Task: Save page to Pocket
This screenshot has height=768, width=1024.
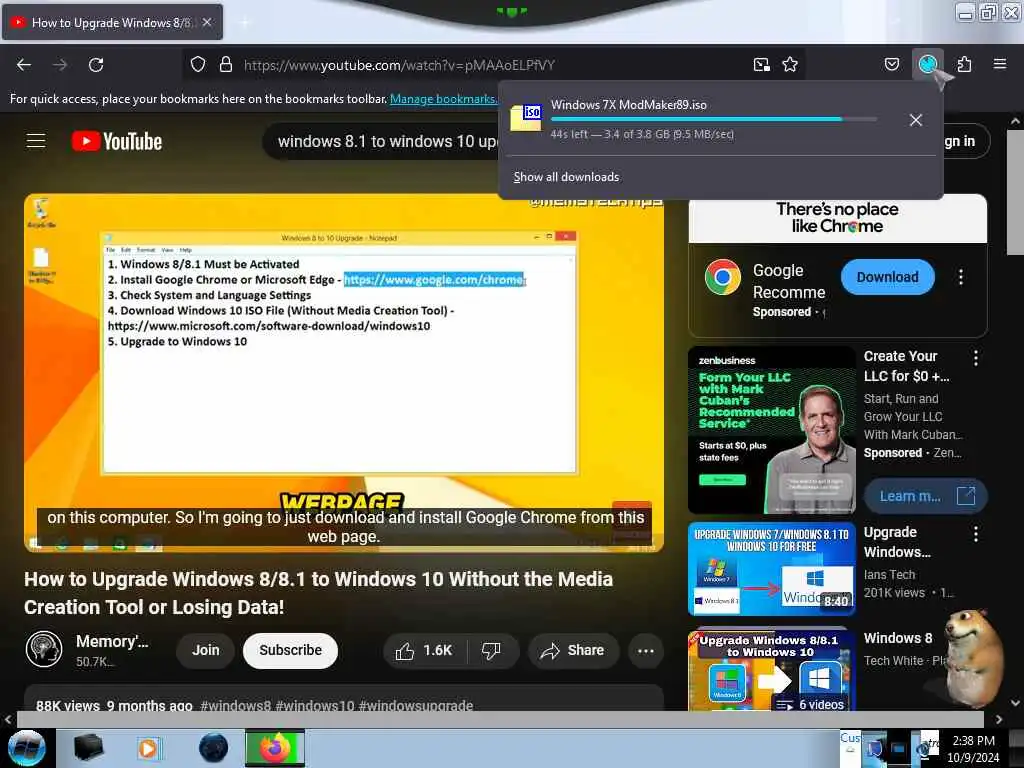Action: pos(891,65)
